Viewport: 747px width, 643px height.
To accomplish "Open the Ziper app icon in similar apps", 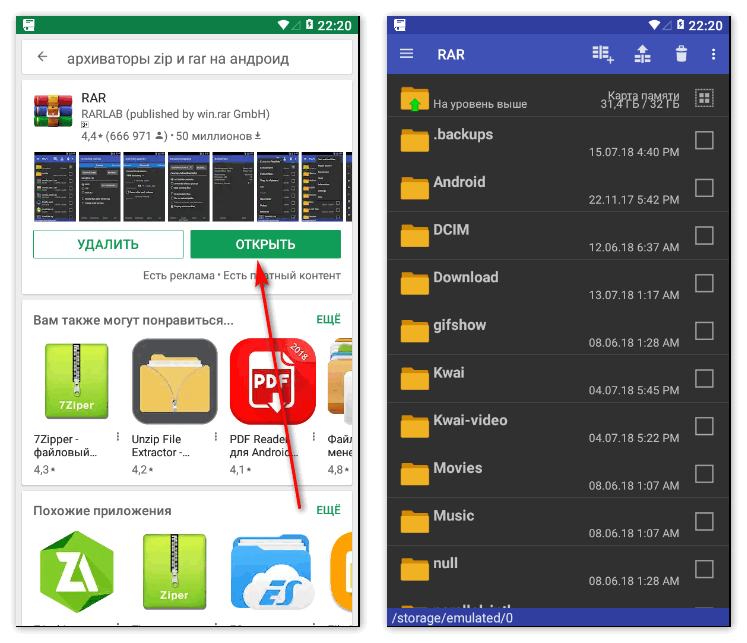I will [174, 572].
